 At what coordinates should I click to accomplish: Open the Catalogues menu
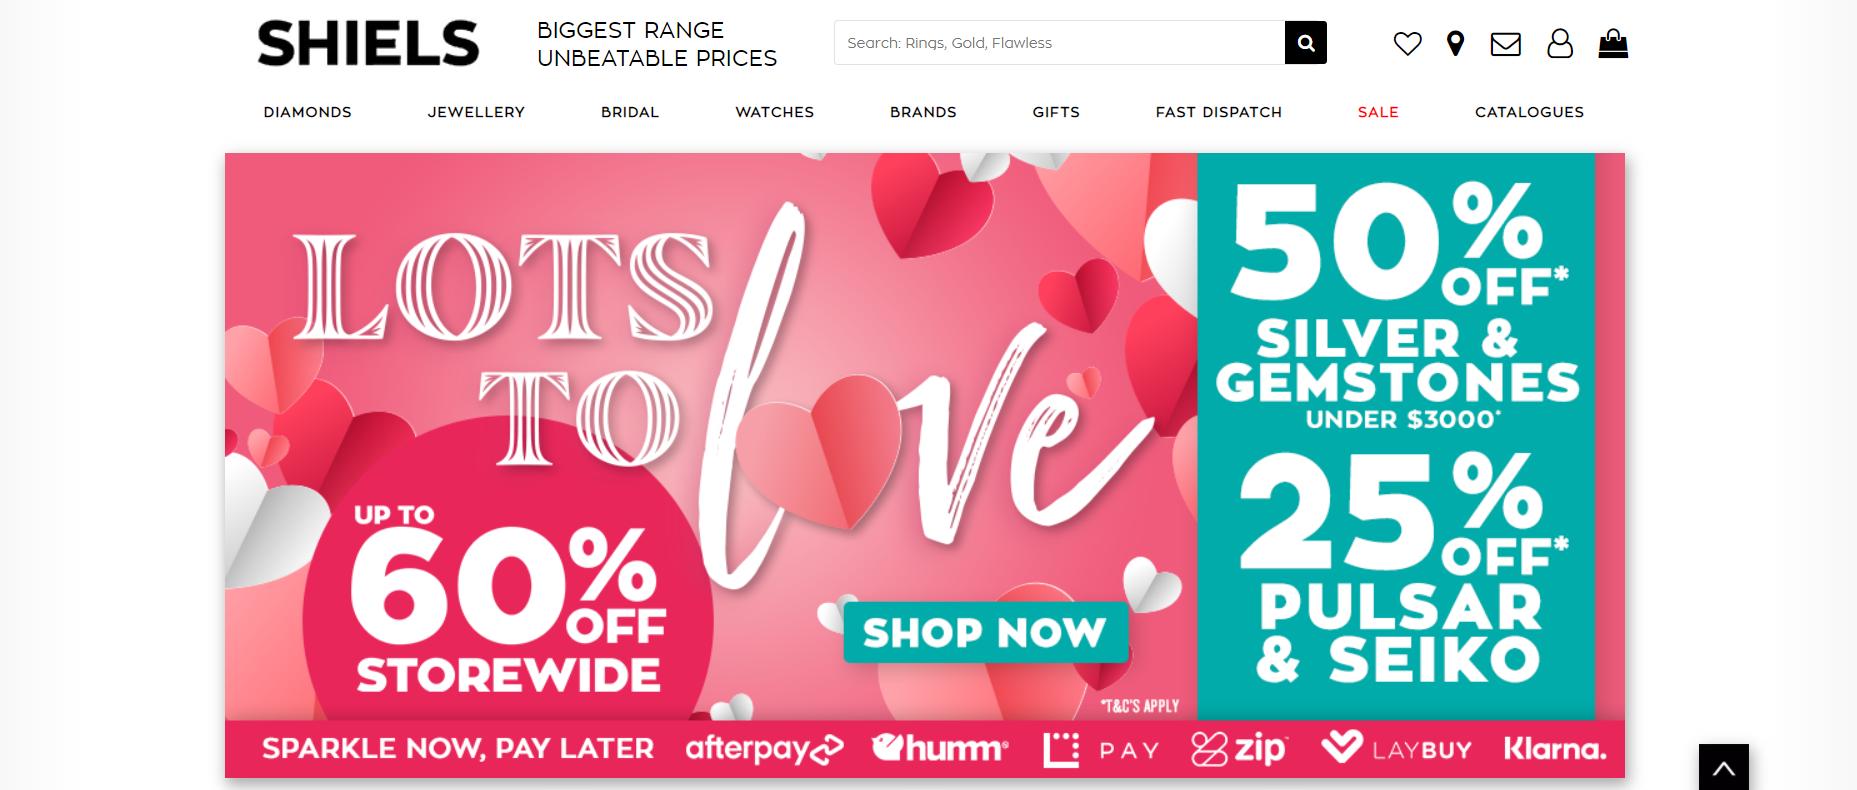click(1529, 112)
